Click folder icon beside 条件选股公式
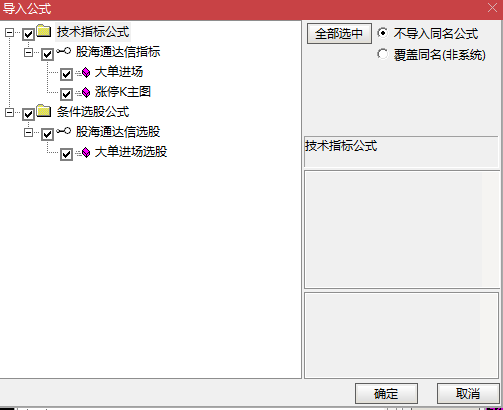 [x=44, y=111]
